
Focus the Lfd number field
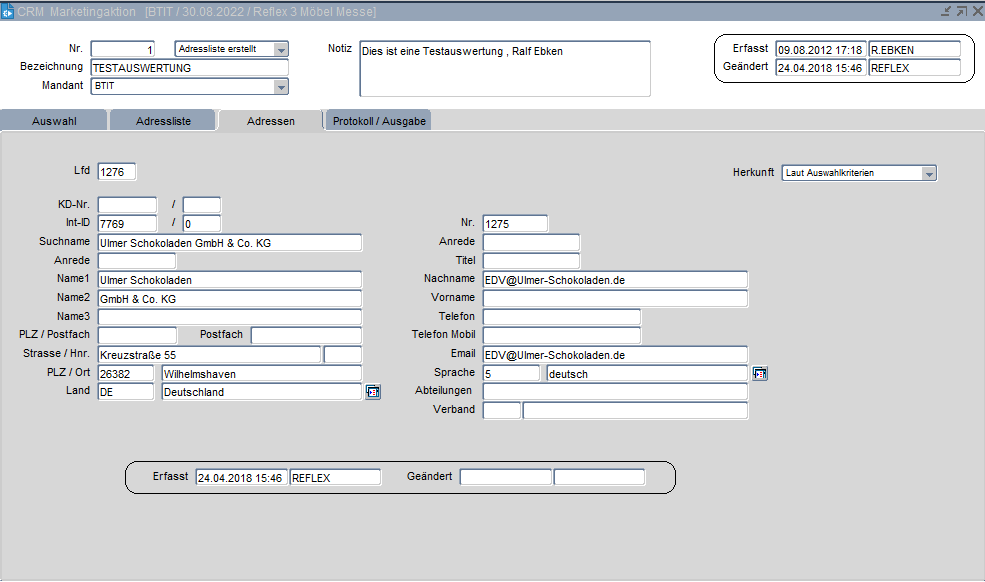[116, 172]
